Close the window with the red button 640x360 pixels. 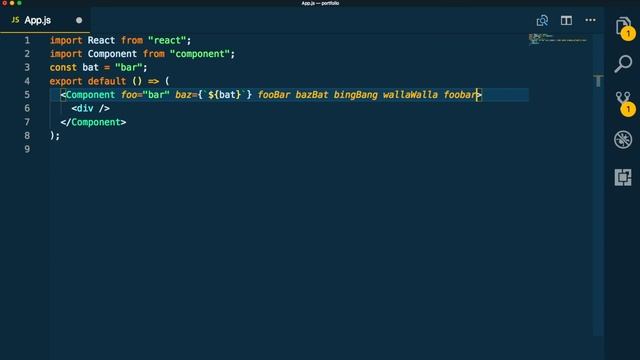[4, 3]
